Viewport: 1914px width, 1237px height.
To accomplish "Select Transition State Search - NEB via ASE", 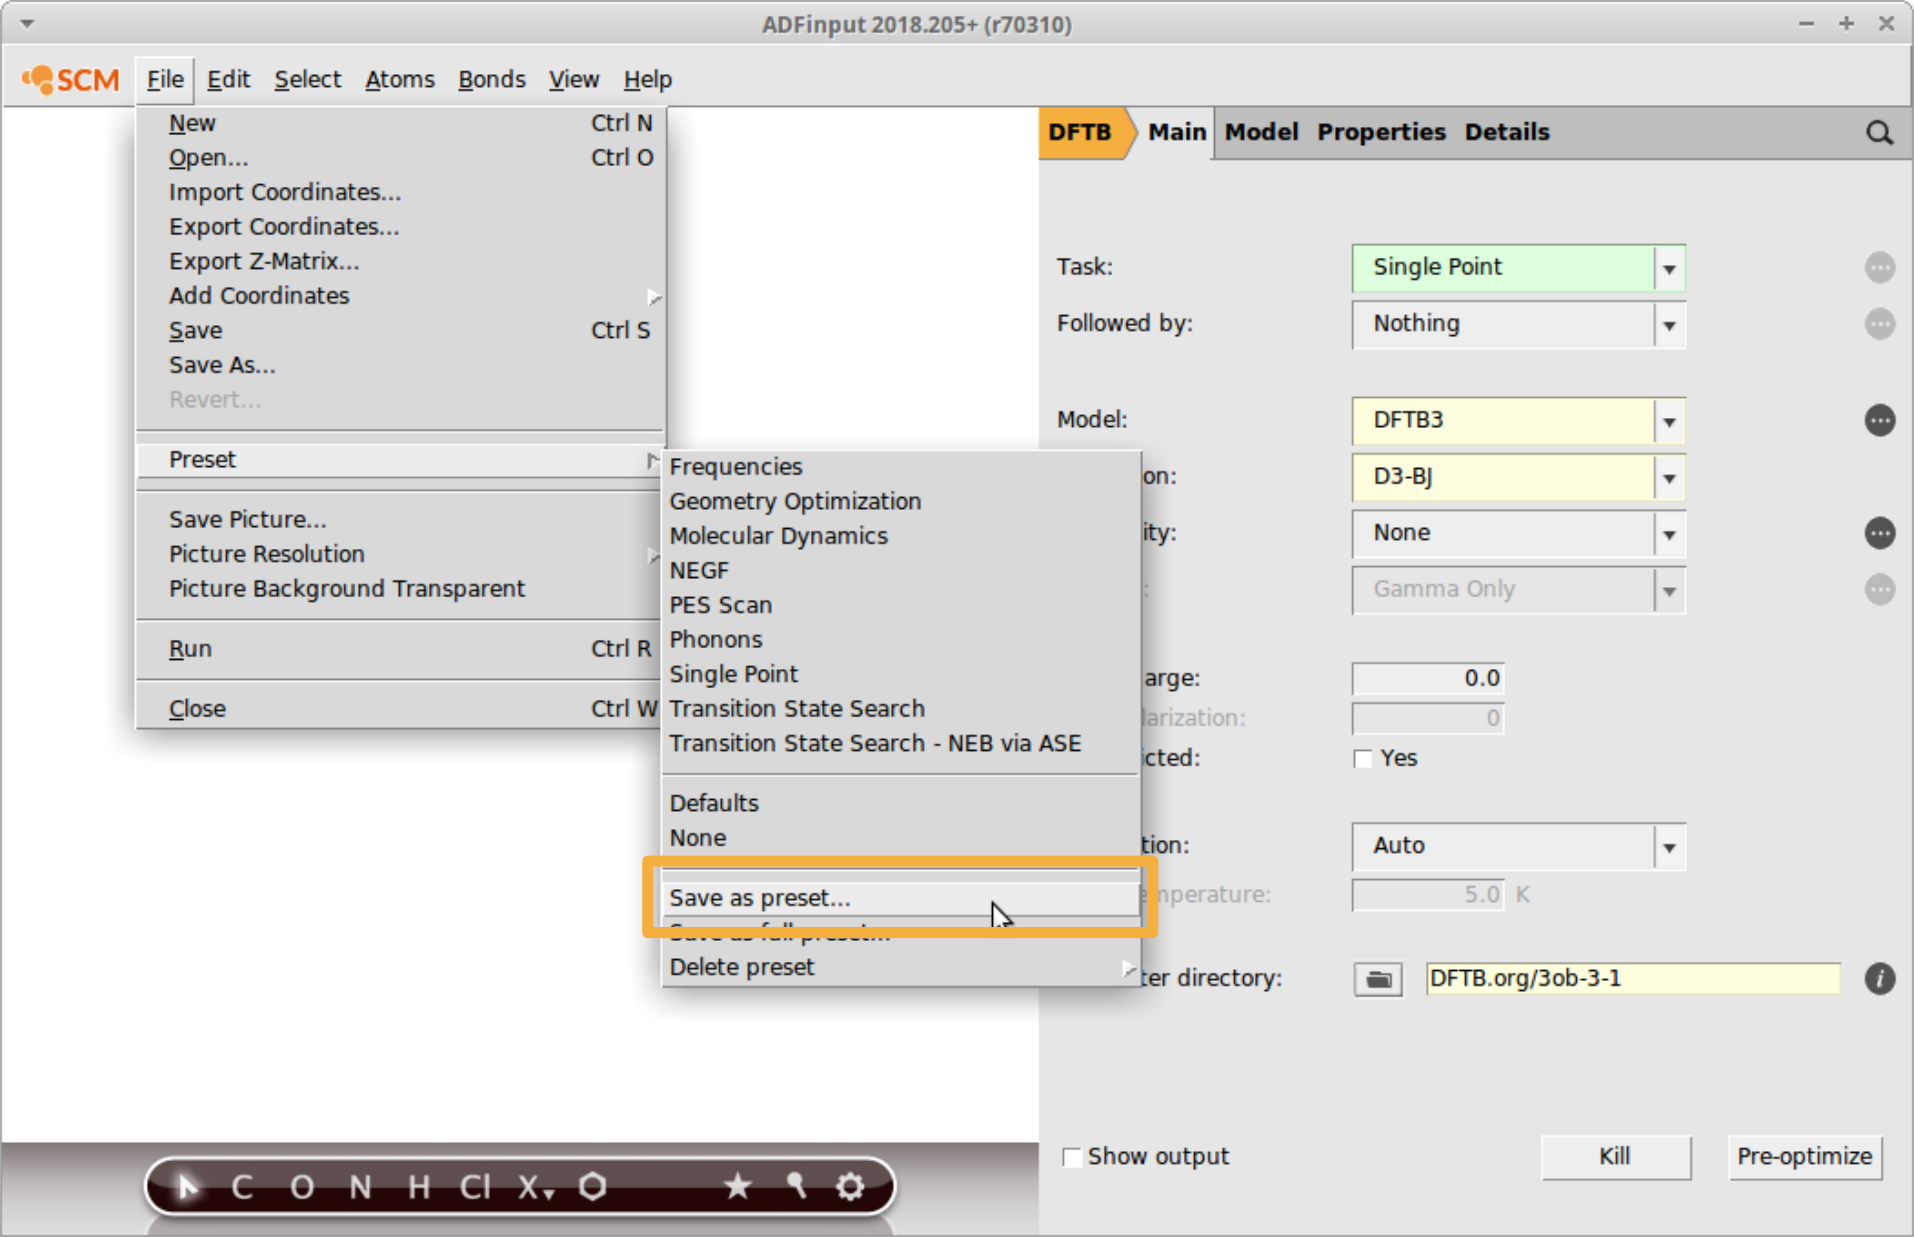I will pyautogui.click(x=900, y=743).
